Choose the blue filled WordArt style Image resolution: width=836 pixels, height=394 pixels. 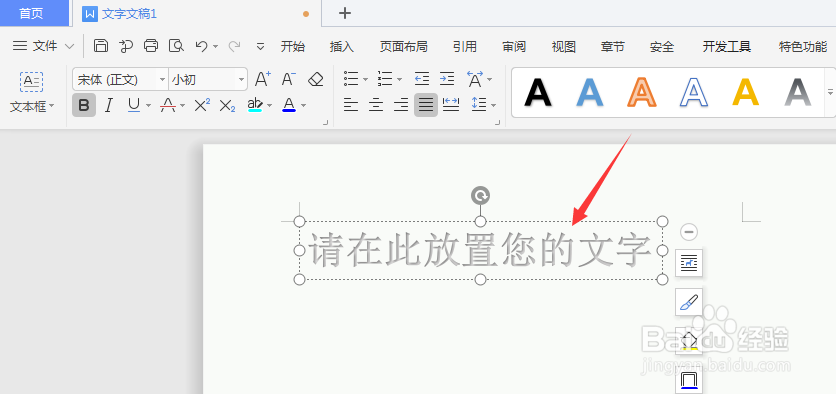point(590,92)
